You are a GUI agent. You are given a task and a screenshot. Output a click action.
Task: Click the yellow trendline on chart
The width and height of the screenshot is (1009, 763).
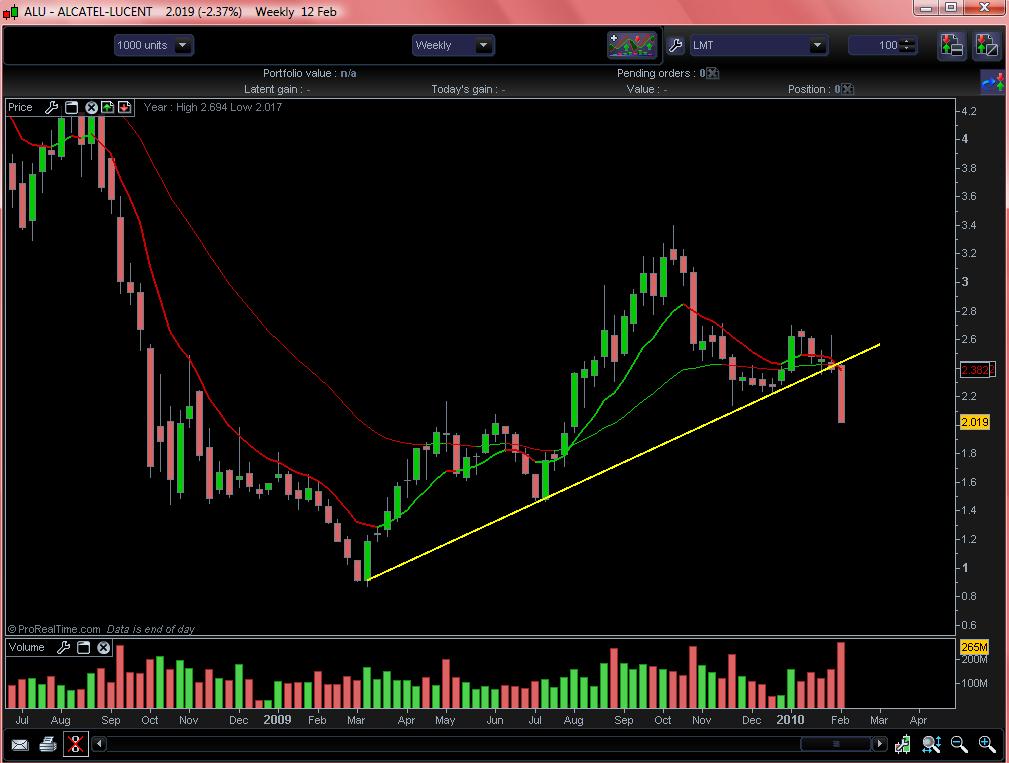click(623, 462)
